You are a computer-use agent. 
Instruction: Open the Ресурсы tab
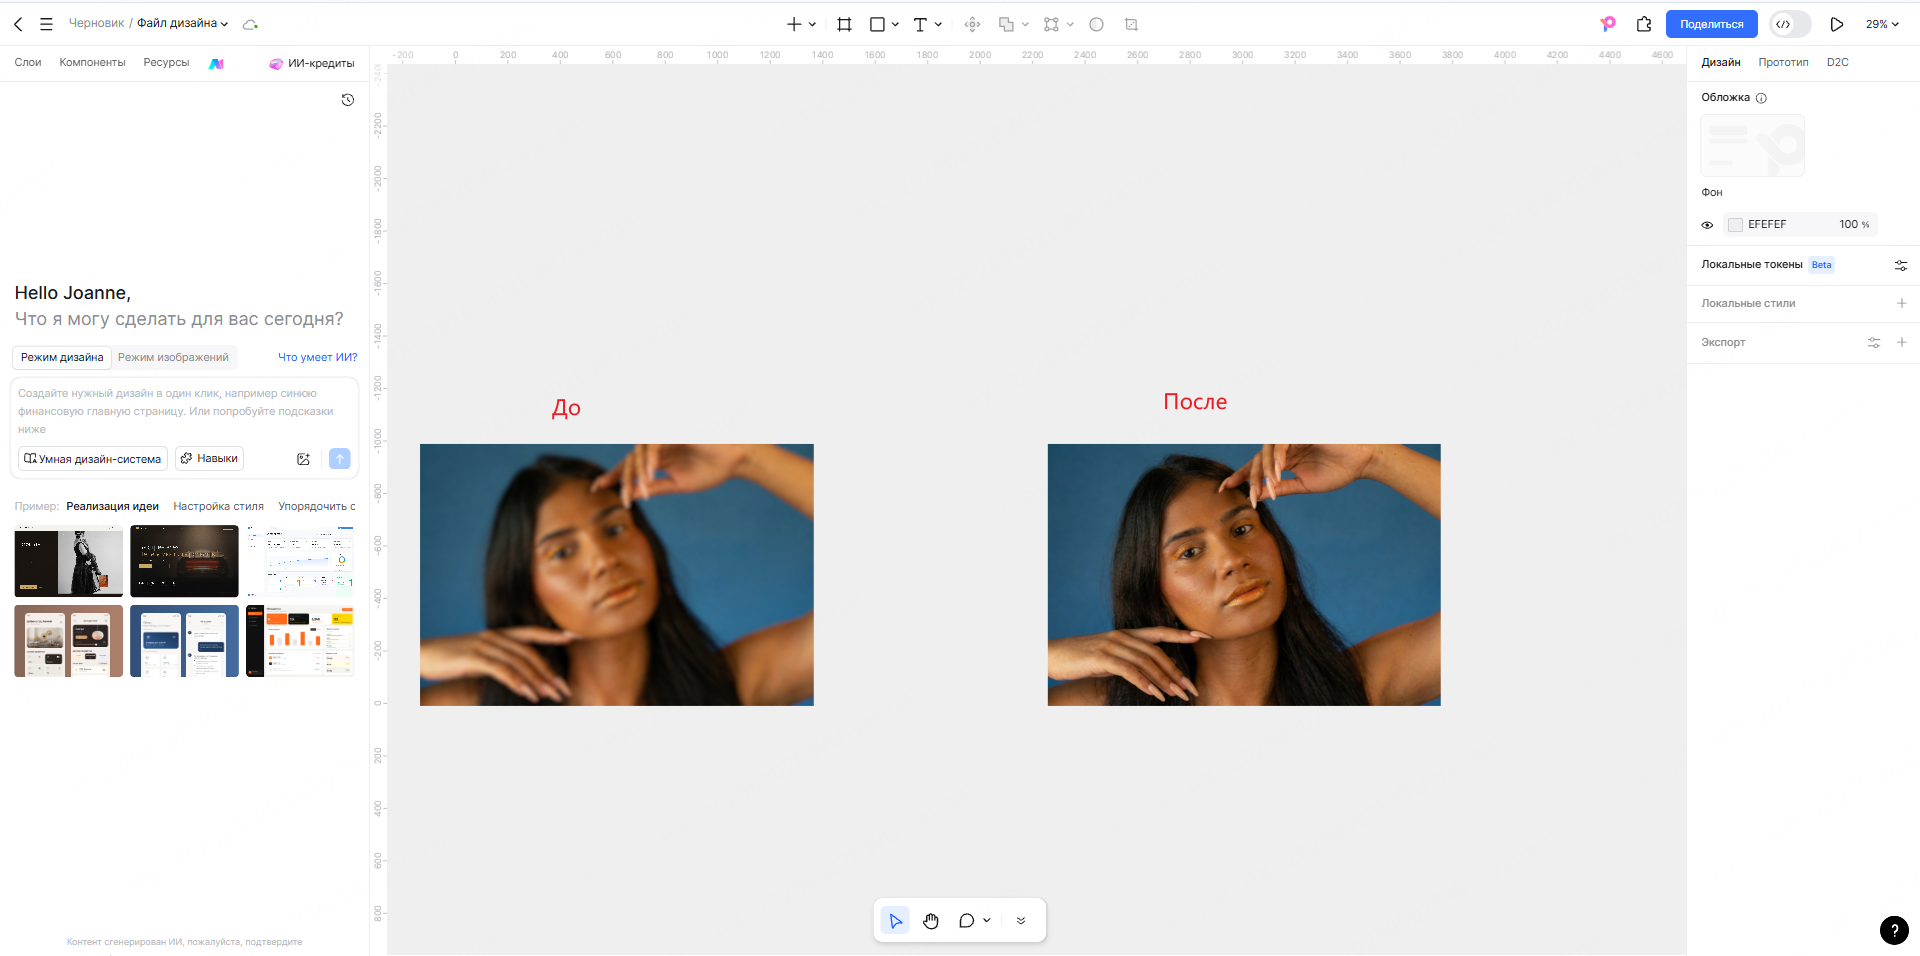(x=166, y=62)
